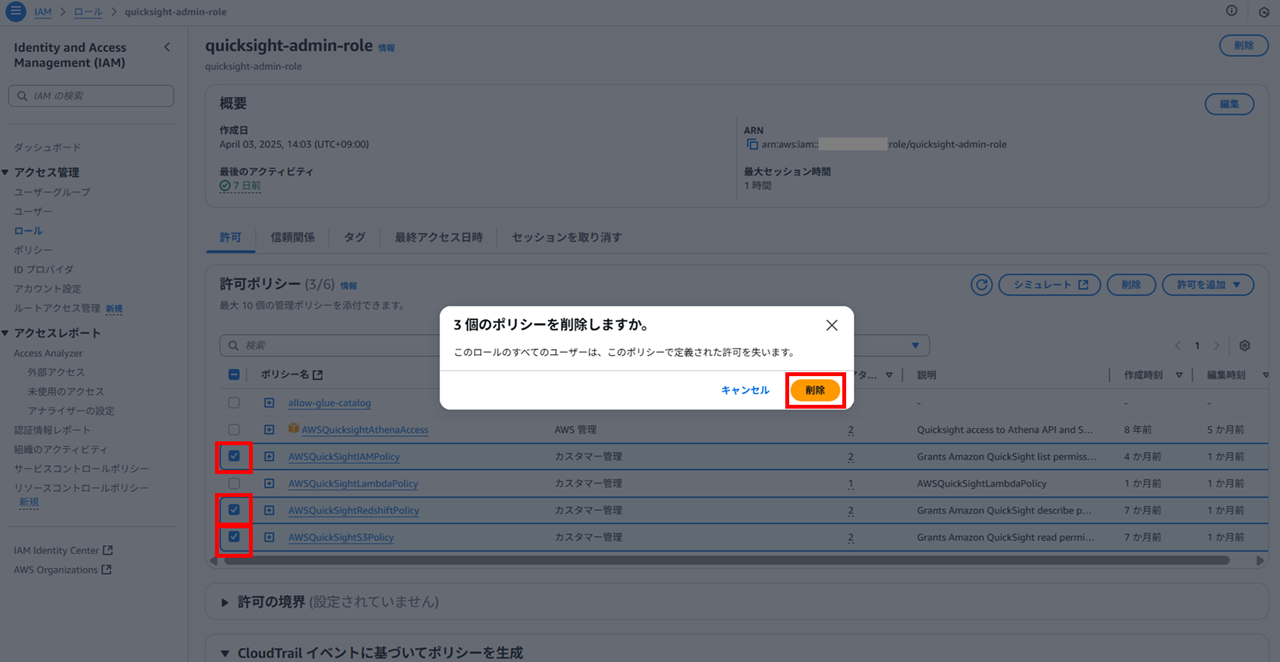This screenshot has height=662, width=1280.
Task: Click the search magnifier in policy search
Action: pyautogui.click(x=234, y=345)
